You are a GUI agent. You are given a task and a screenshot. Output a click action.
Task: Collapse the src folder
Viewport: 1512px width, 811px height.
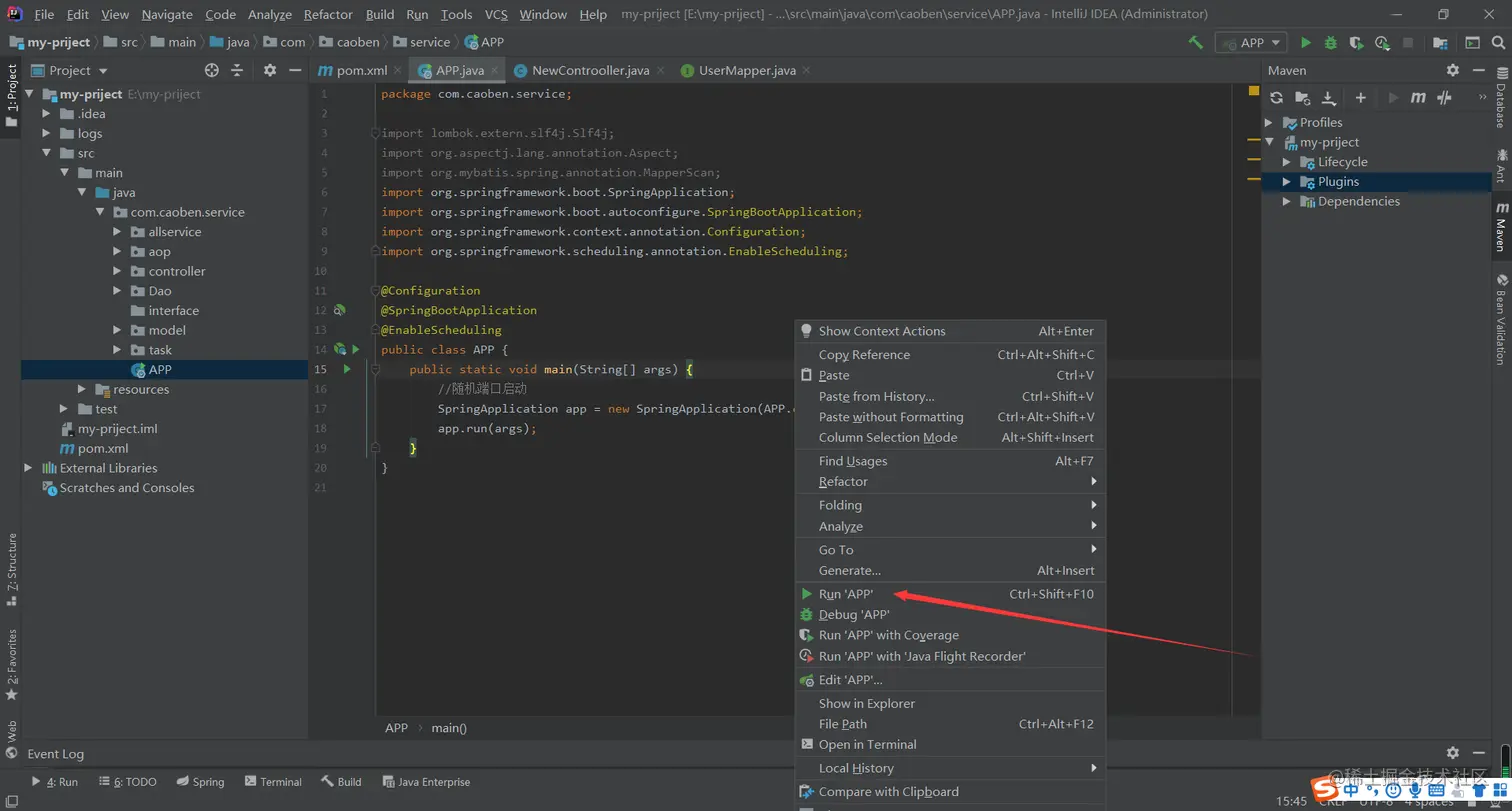coord(46,153)
